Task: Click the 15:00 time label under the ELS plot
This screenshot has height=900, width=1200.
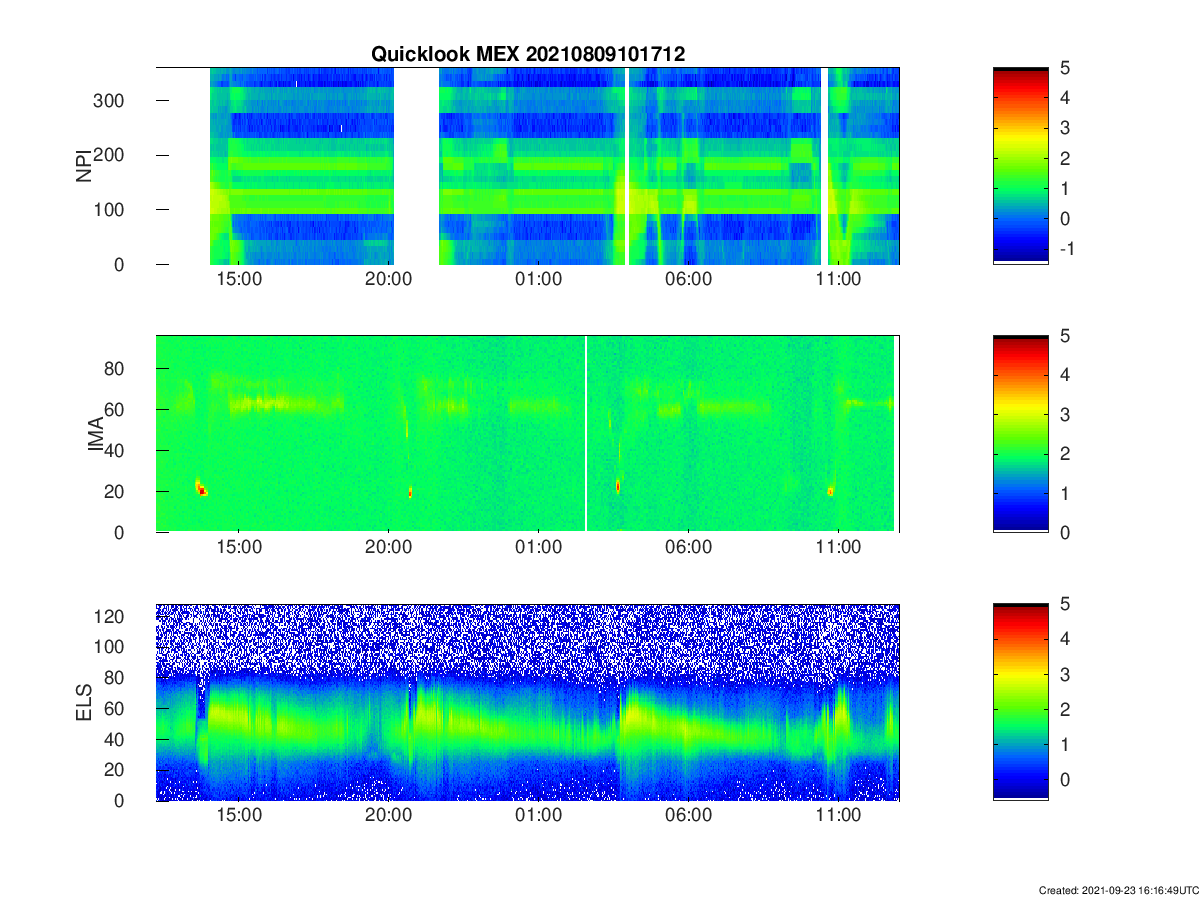Action: [239, 815]
